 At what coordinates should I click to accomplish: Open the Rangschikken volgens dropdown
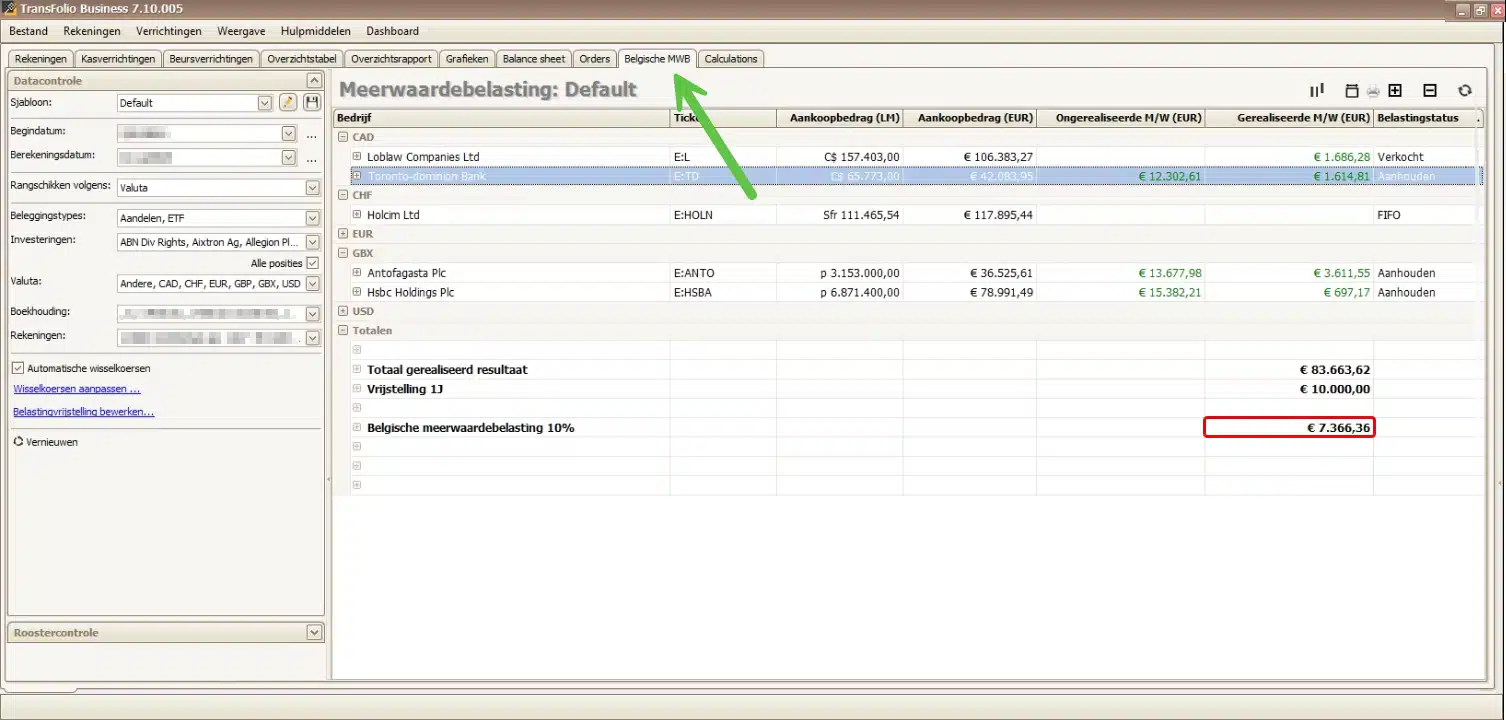coord(312,187)
